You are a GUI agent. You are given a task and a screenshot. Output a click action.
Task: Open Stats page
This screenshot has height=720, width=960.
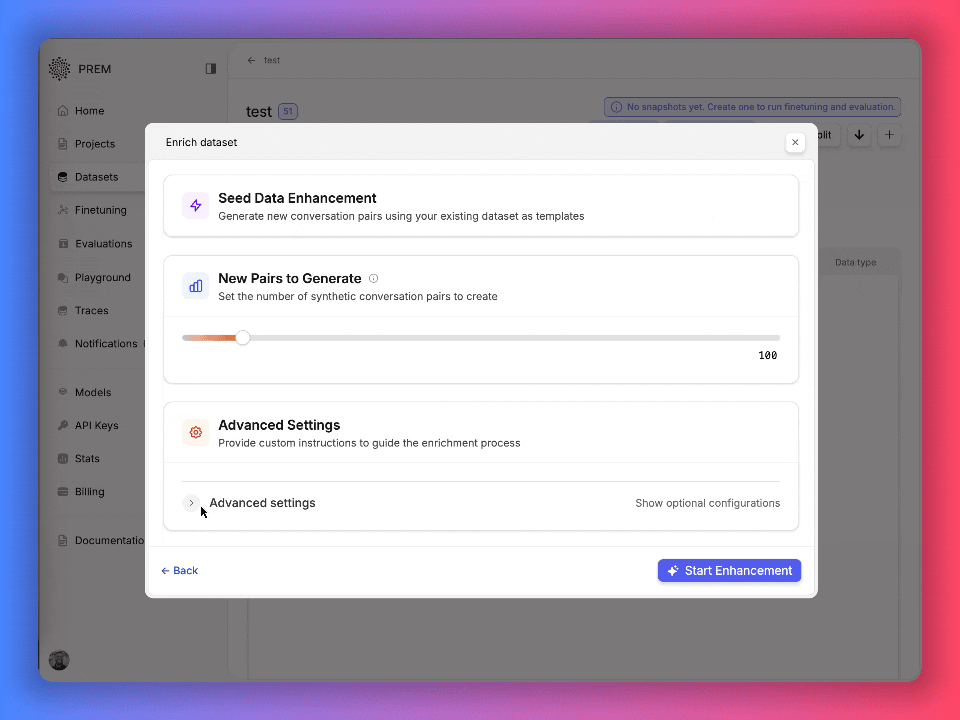point(87,459)
